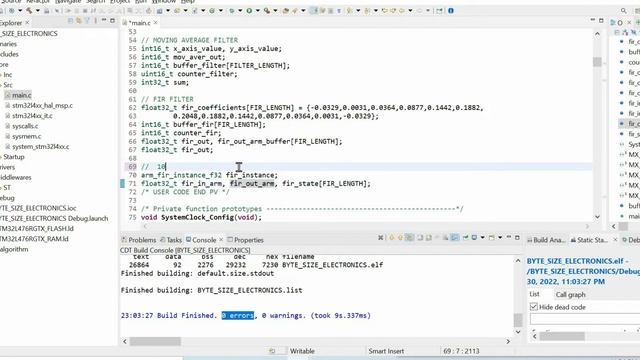The width and height of the screenshot is (640, 360).
Task: Switch to the Tasks tab
Action: pyautogui.click(x=171, y=240)
